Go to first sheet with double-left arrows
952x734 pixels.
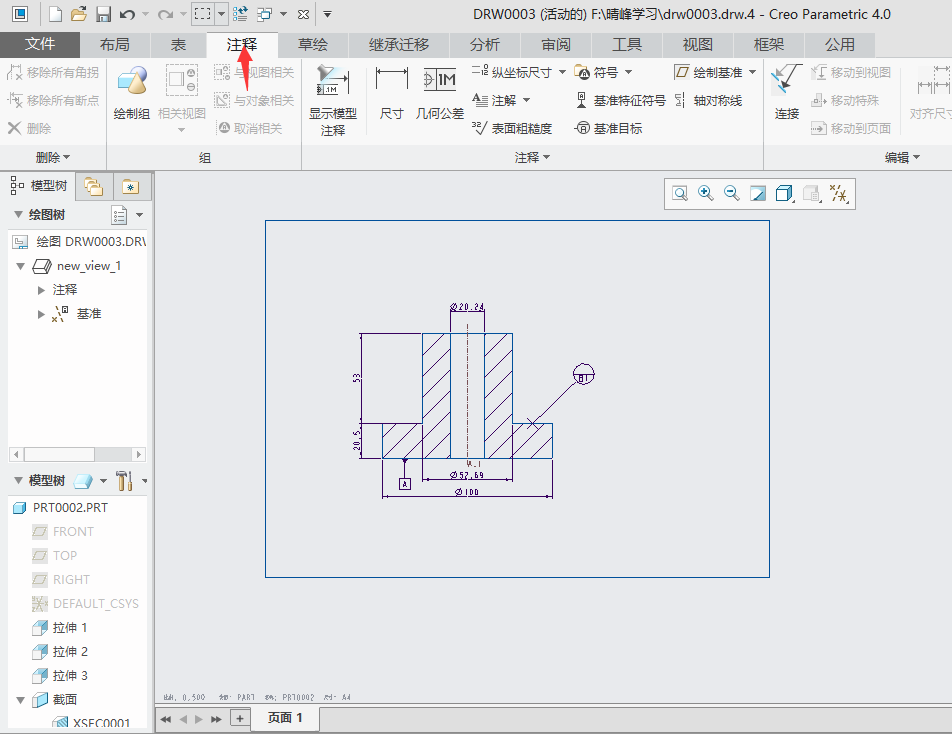point(166,719)
